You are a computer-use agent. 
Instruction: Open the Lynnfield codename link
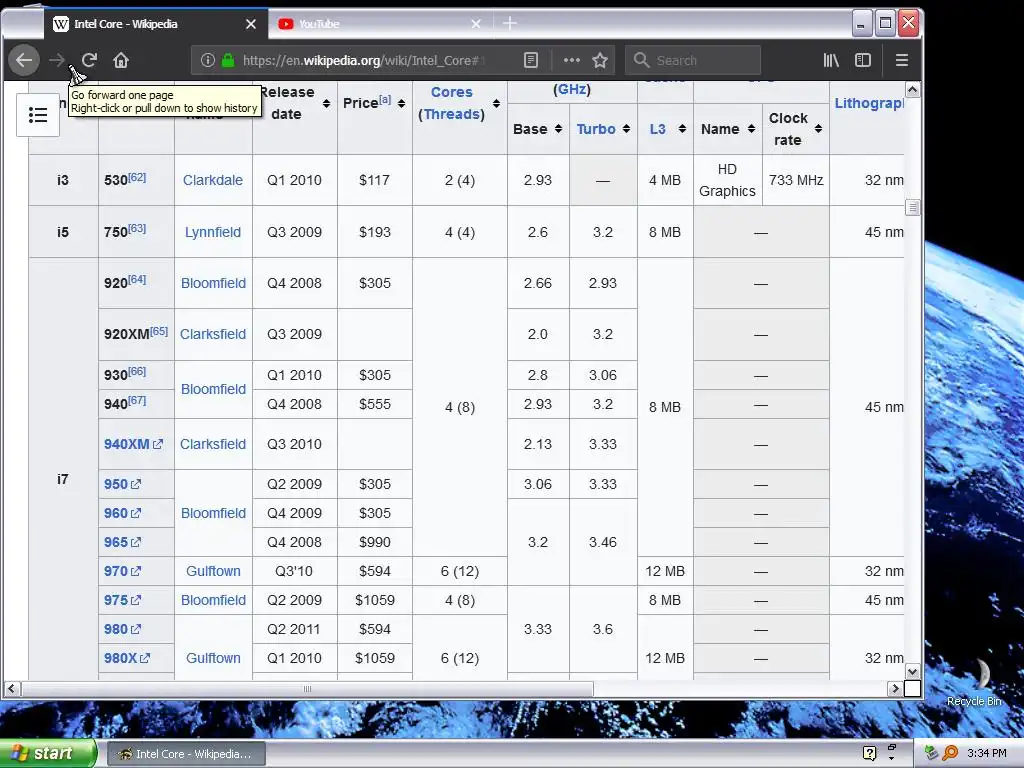(x=213, y=232)
